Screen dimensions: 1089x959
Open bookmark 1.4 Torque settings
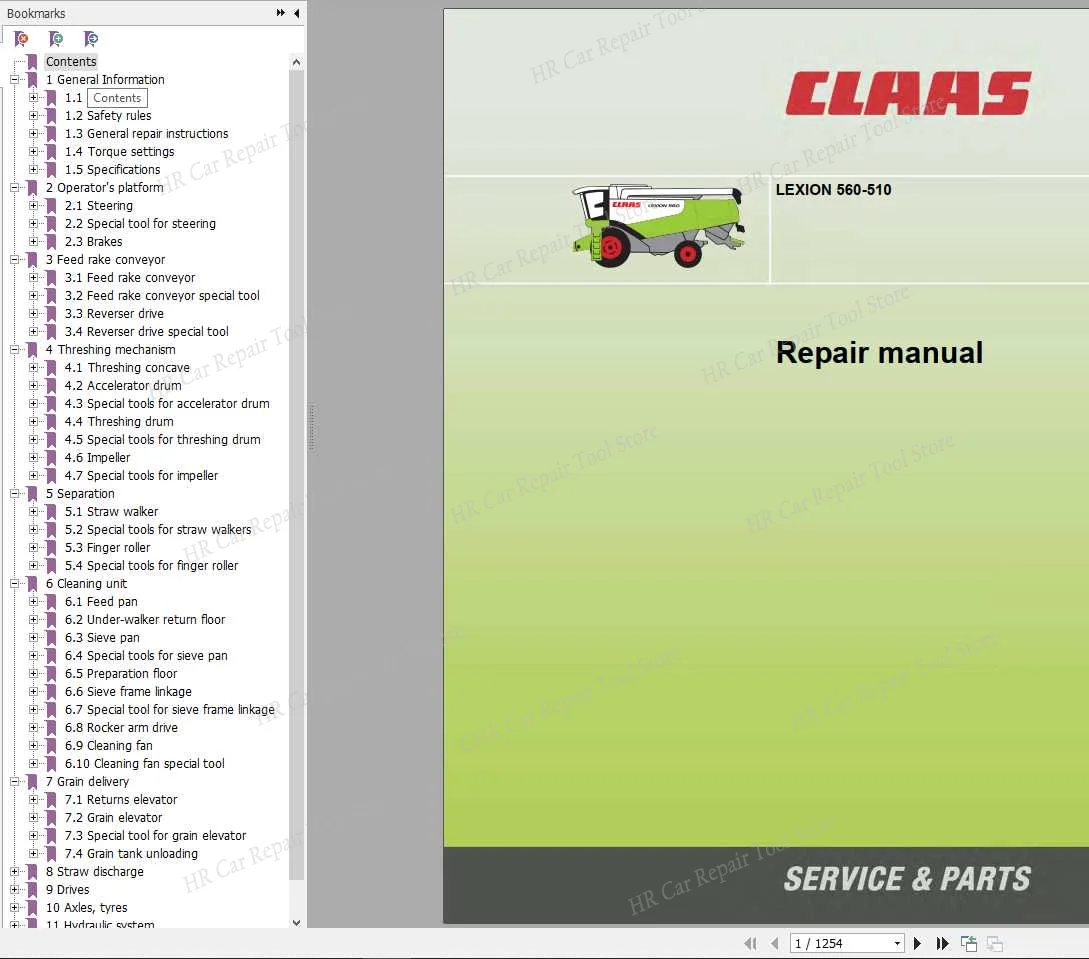pyautogui.click(x=119, y=151)
